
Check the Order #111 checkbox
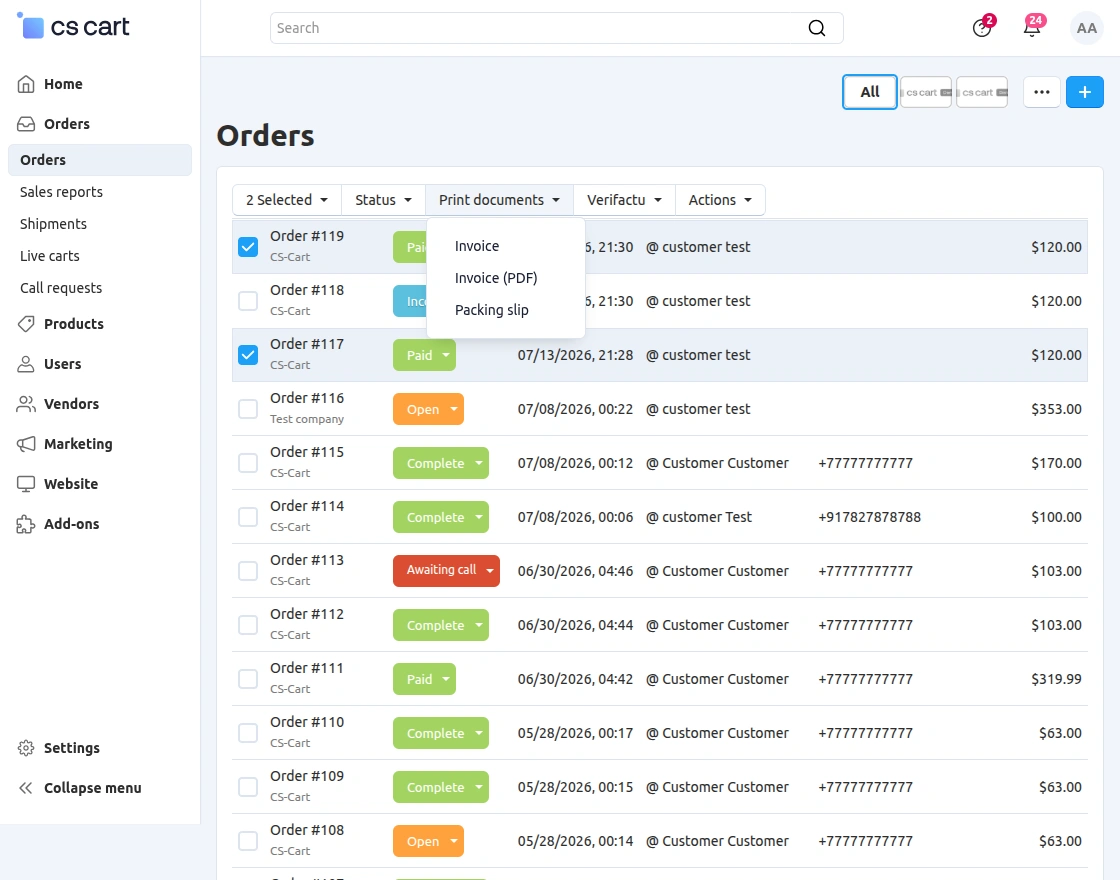point(248,679)
